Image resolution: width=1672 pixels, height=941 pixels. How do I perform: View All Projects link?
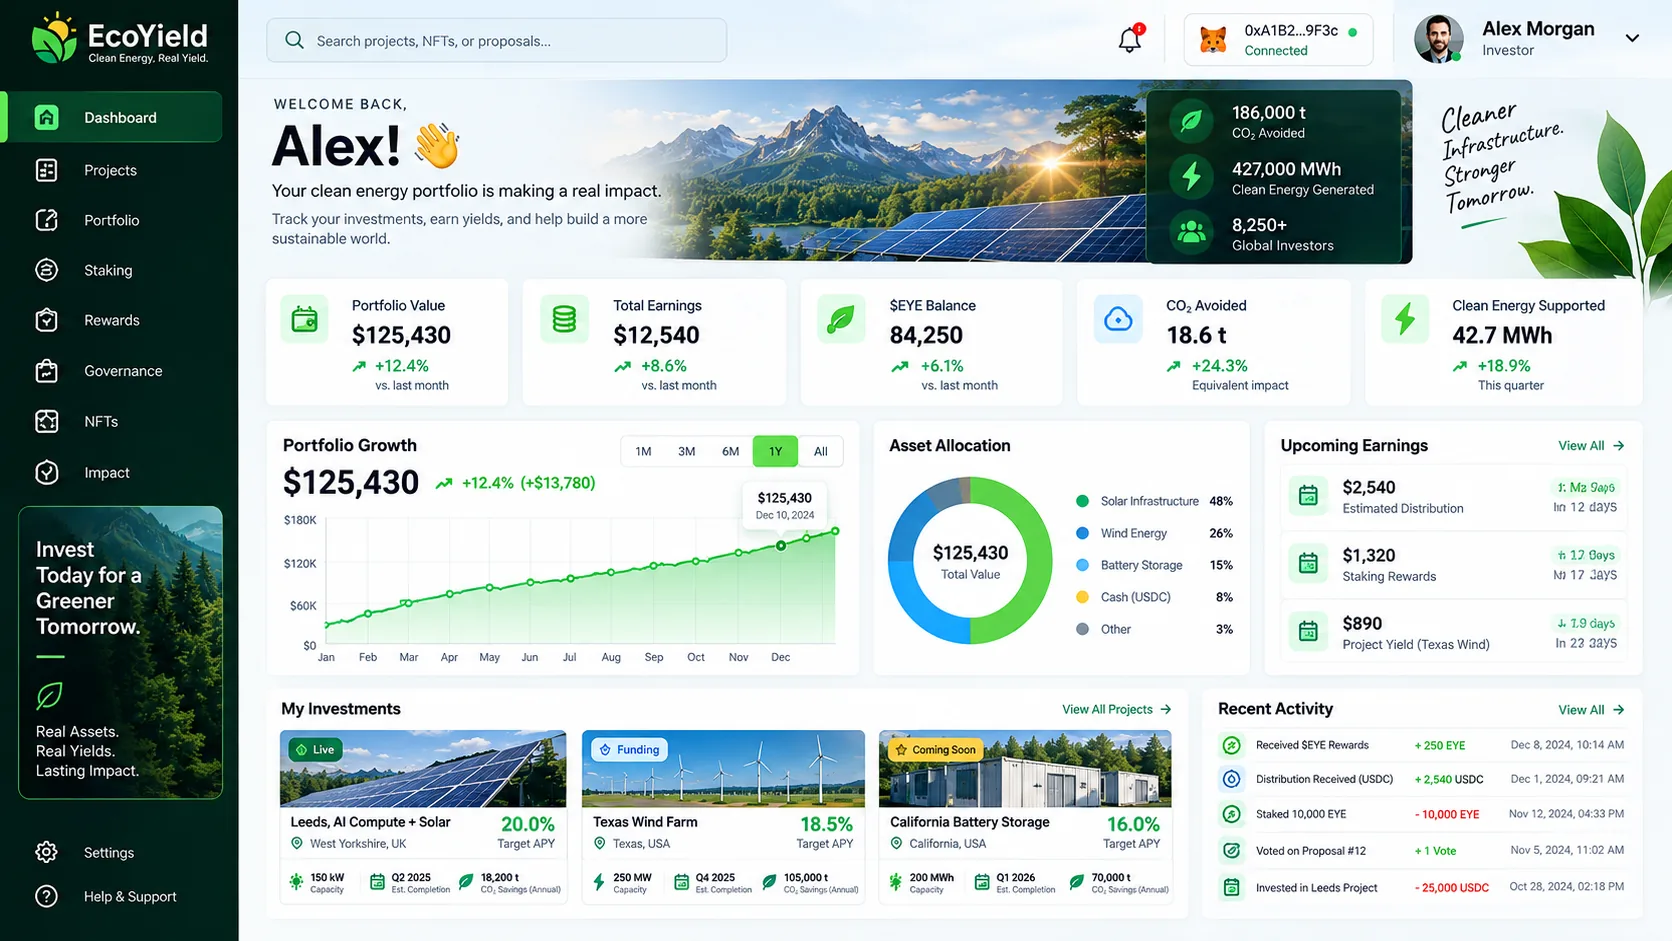pyautogui.click(x=1116, y=709)
